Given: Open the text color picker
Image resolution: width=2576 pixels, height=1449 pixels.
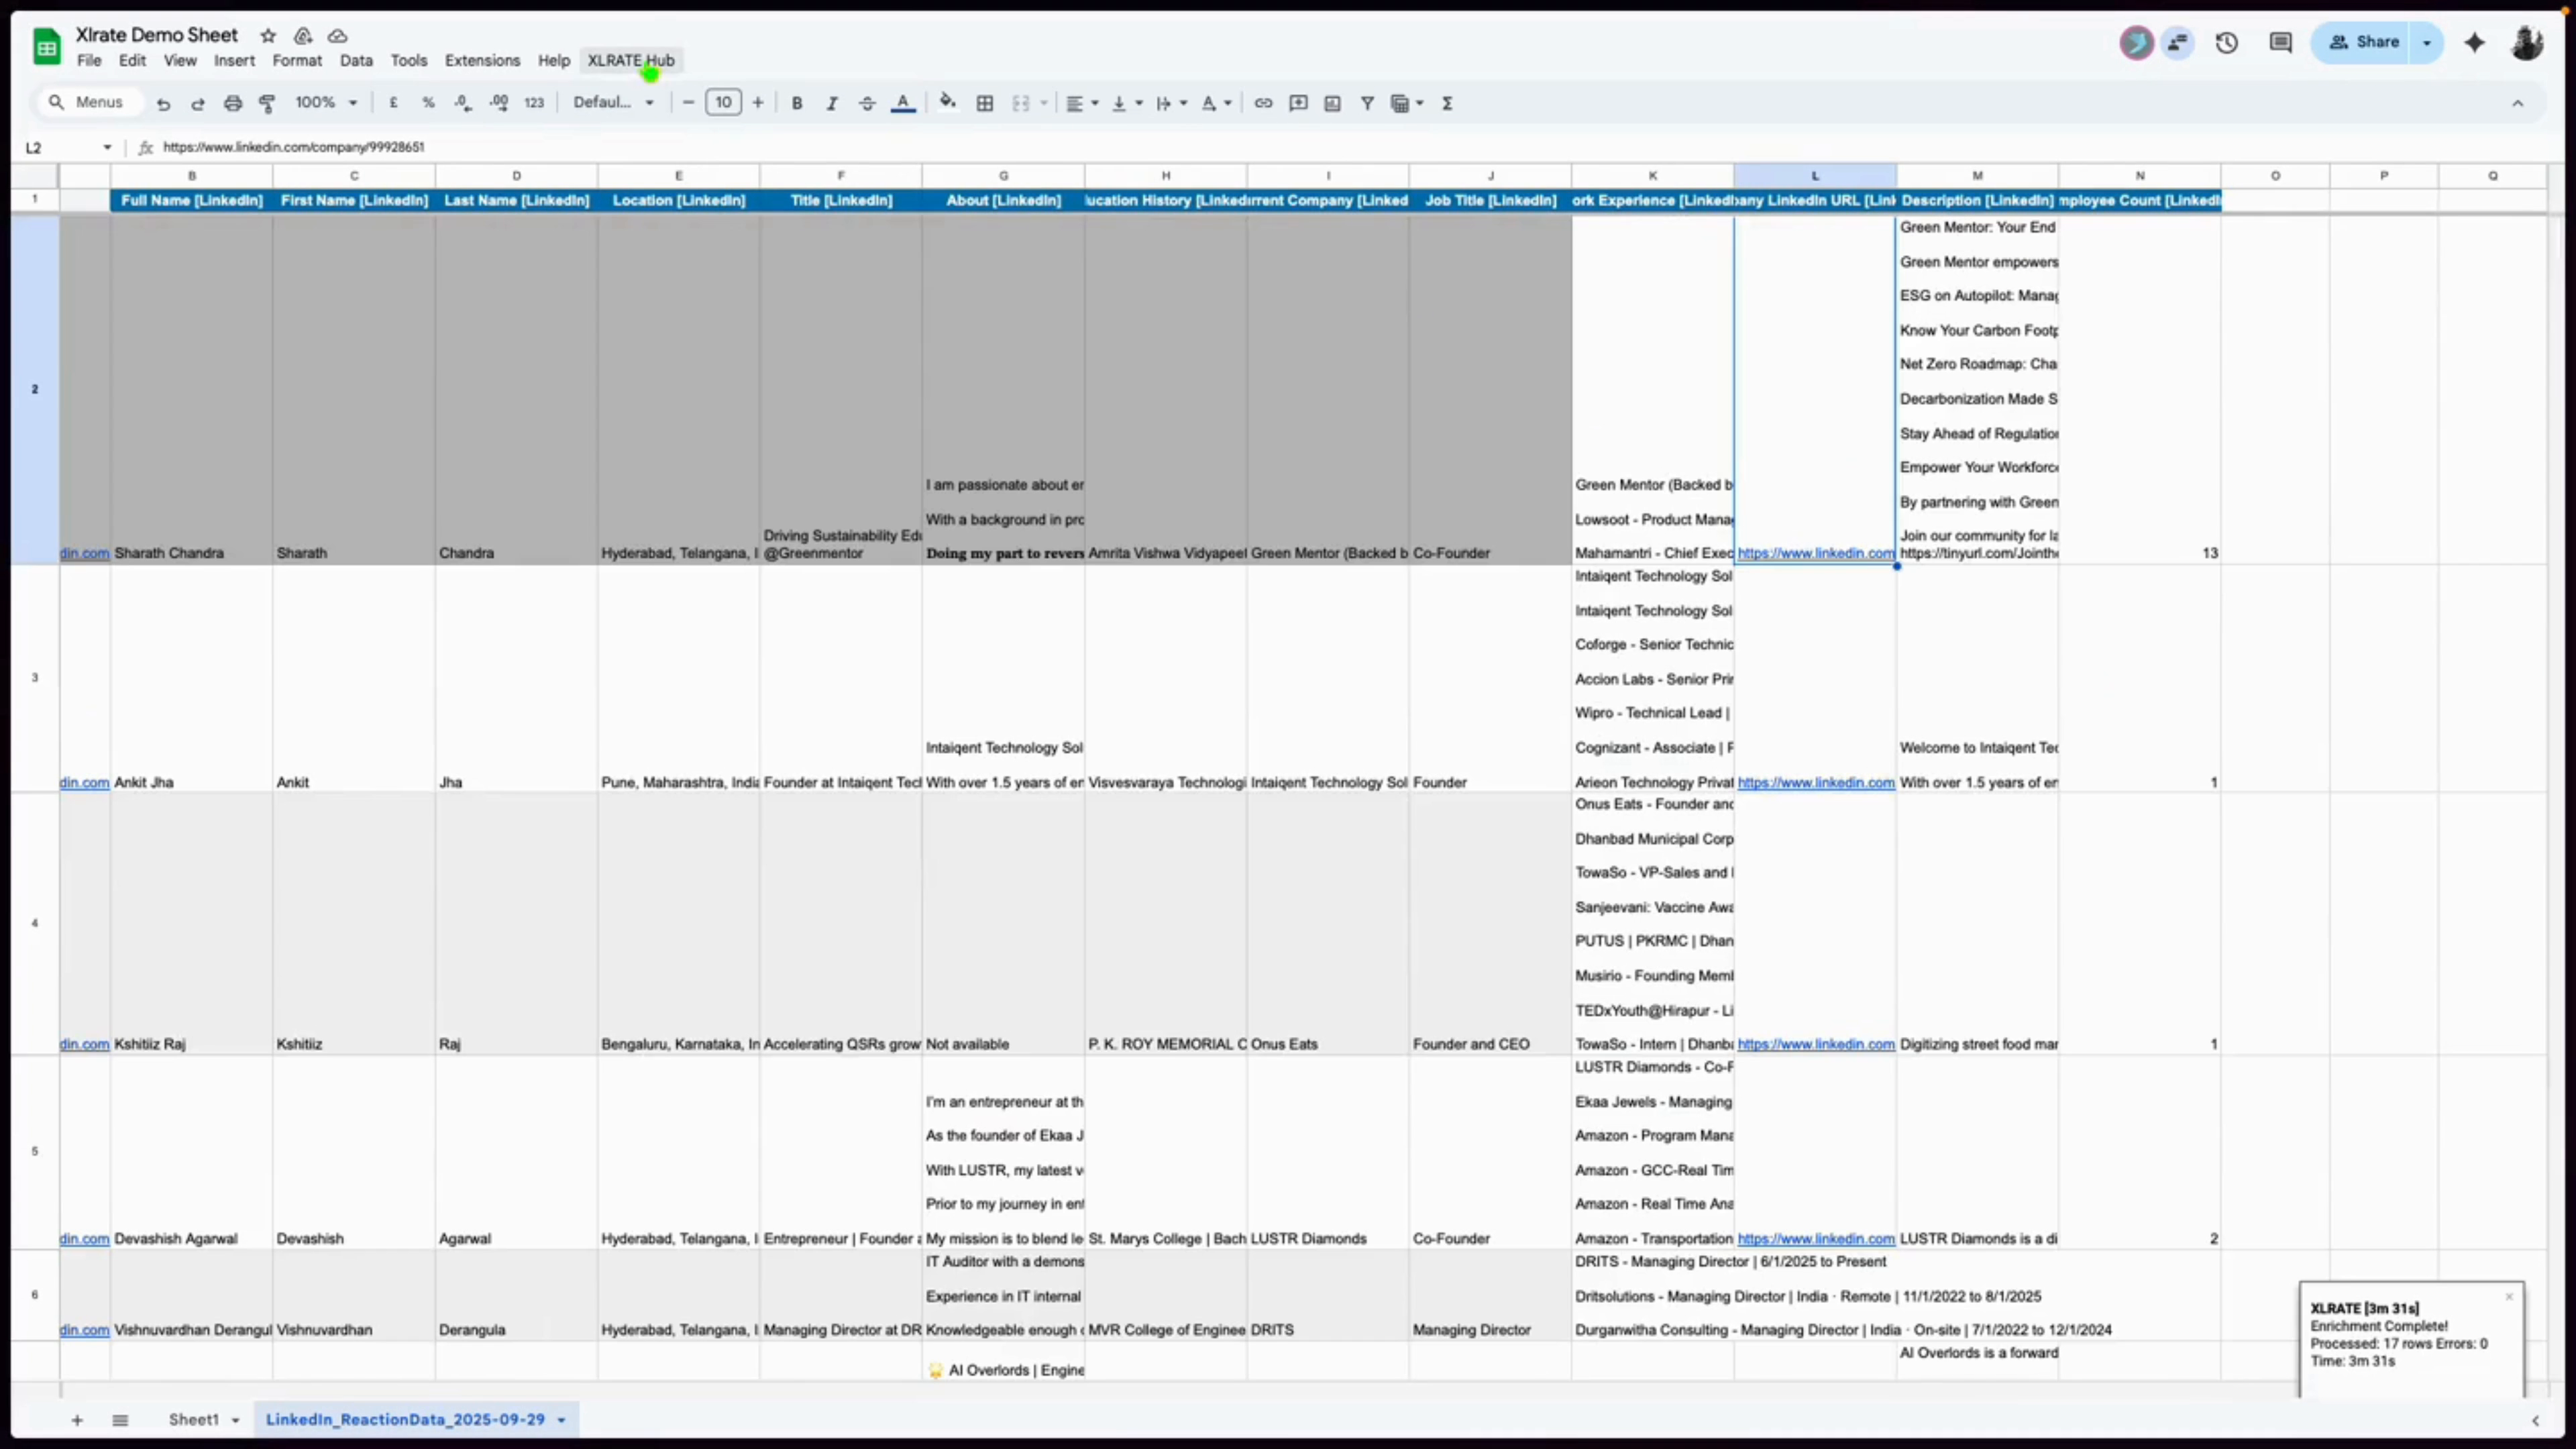Looking at the screenshot, I should (x=903, y=102).
